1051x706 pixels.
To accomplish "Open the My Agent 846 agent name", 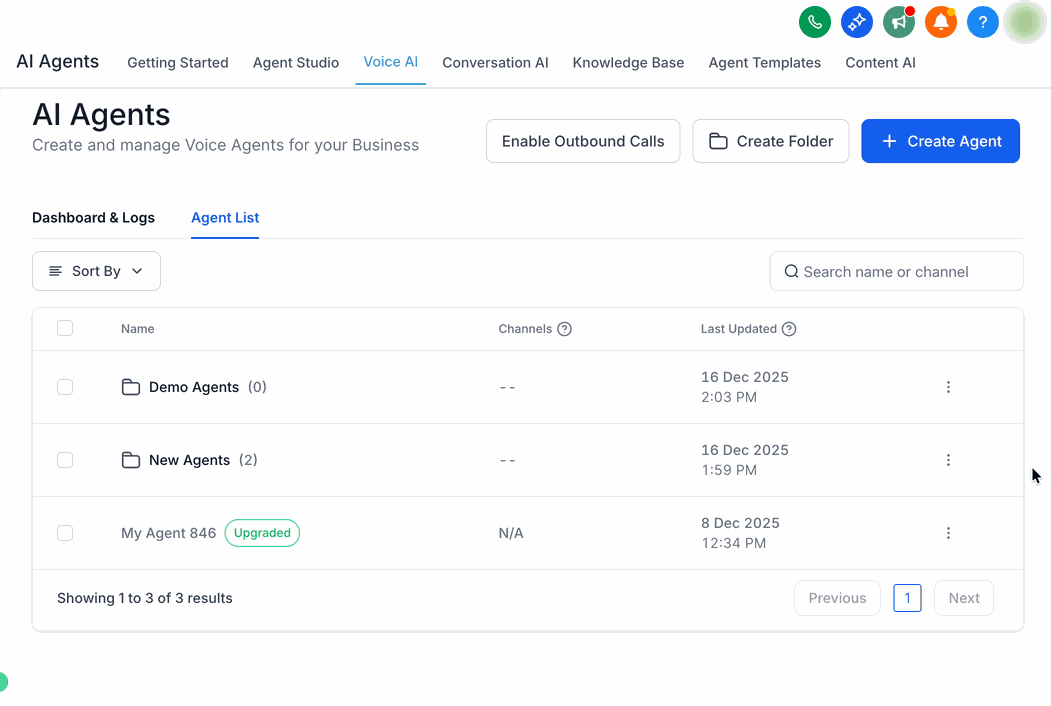I will pos(168,533).
